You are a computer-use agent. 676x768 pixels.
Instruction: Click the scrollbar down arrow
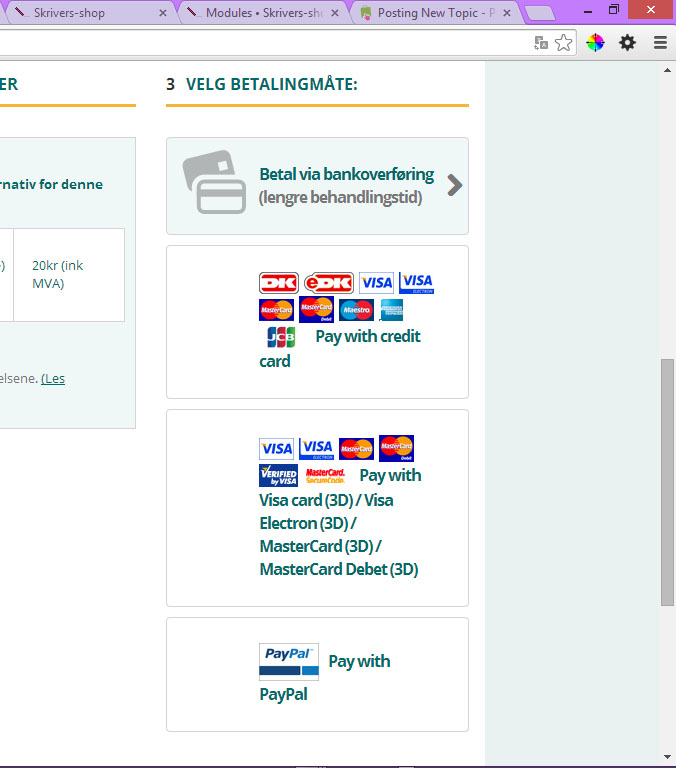click(x=667, y=757)
